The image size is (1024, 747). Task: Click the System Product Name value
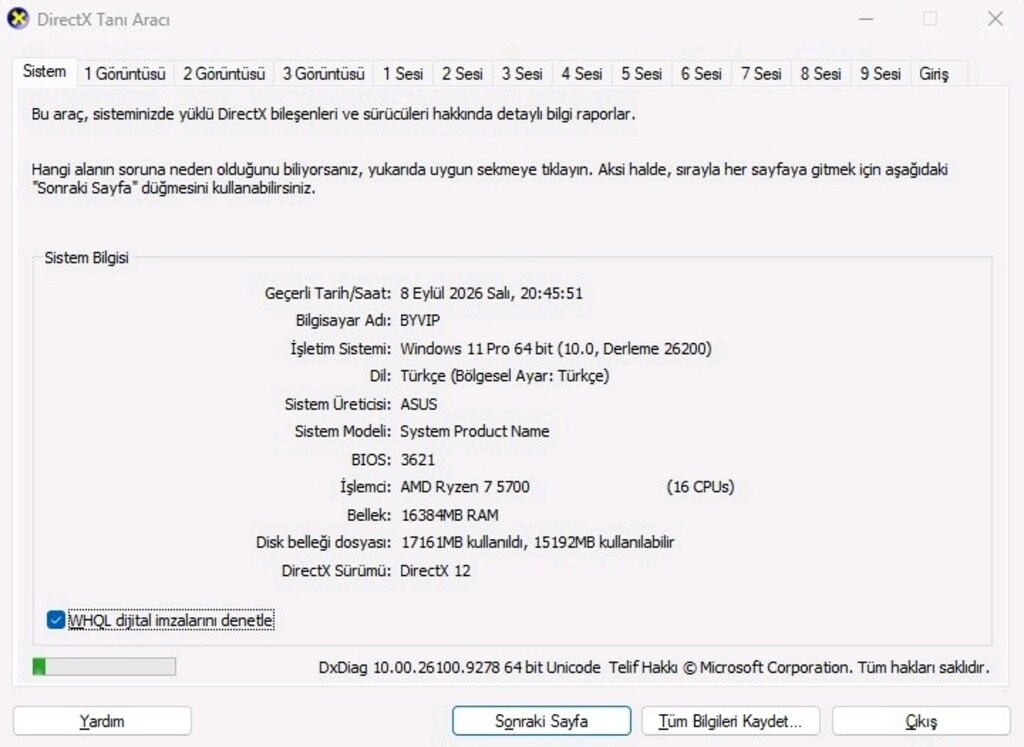[475, 432]
